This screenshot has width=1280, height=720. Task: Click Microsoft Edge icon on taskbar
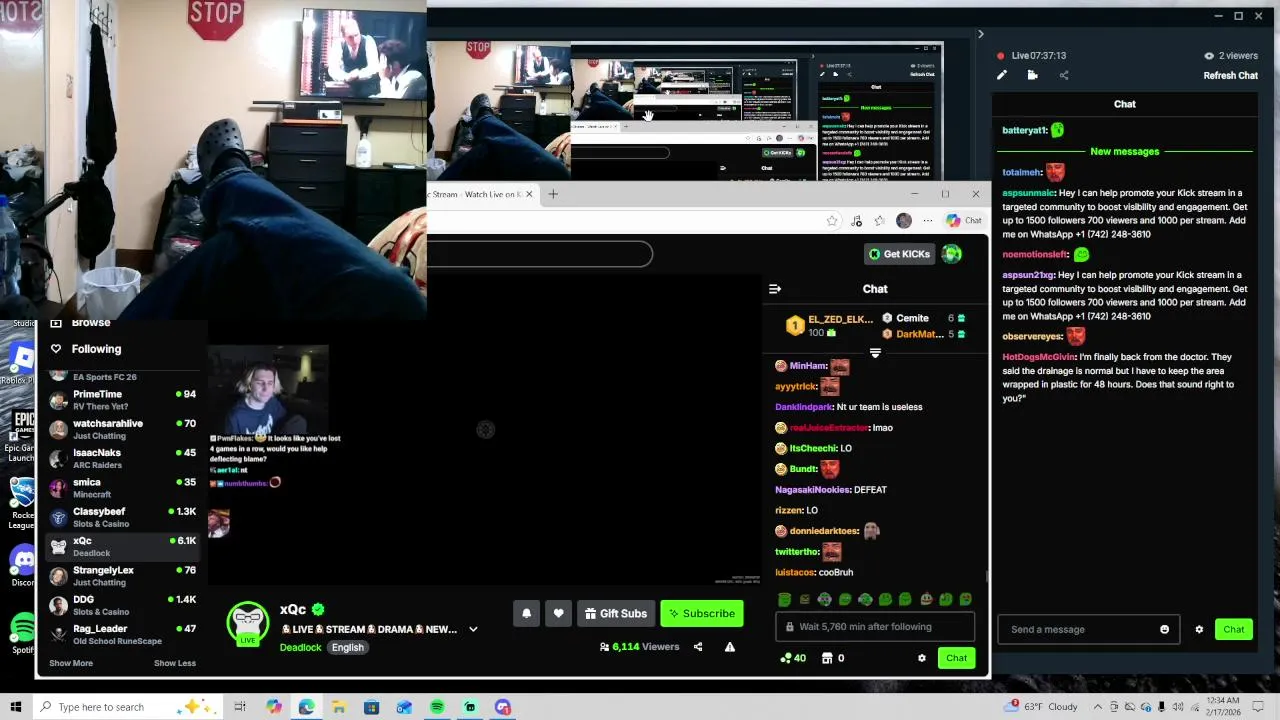pos(306,707)
